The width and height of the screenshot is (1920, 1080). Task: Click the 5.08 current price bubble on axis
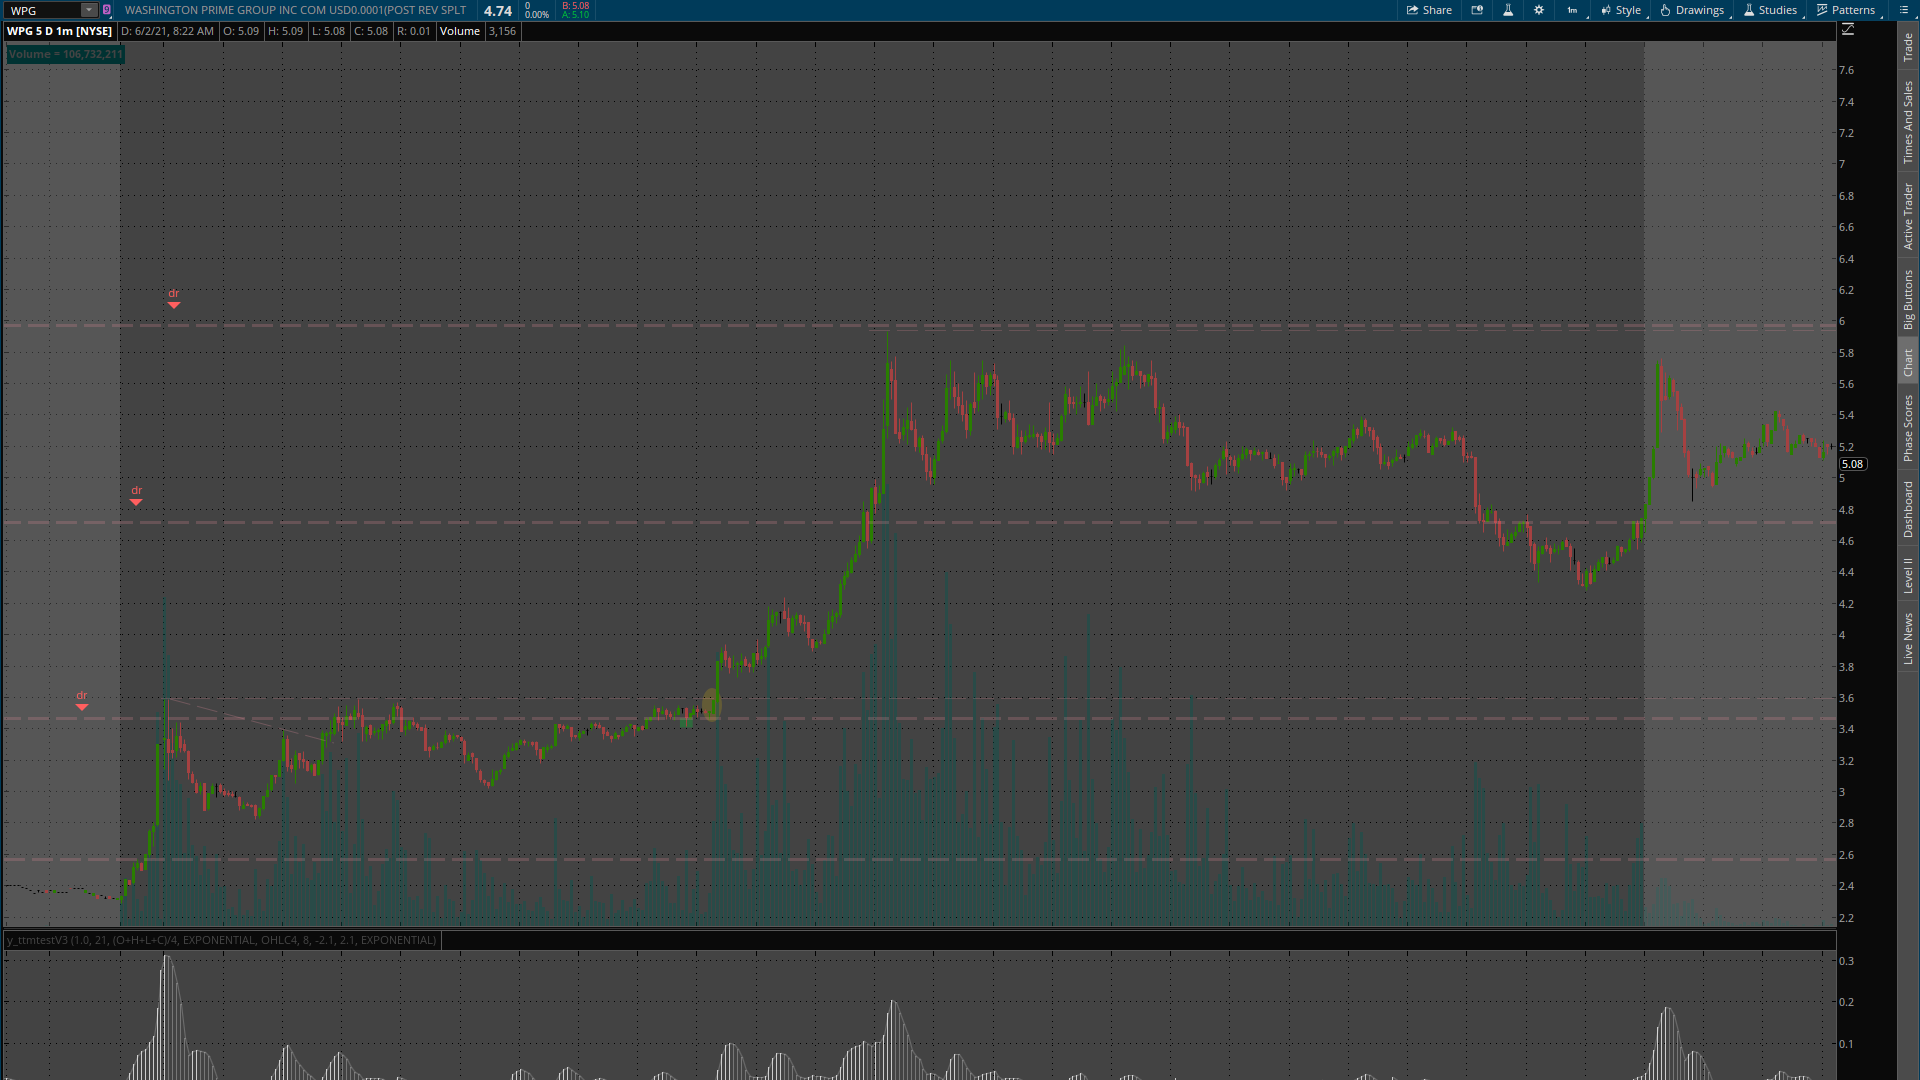pyautogui.click(x=1852, y=464)
